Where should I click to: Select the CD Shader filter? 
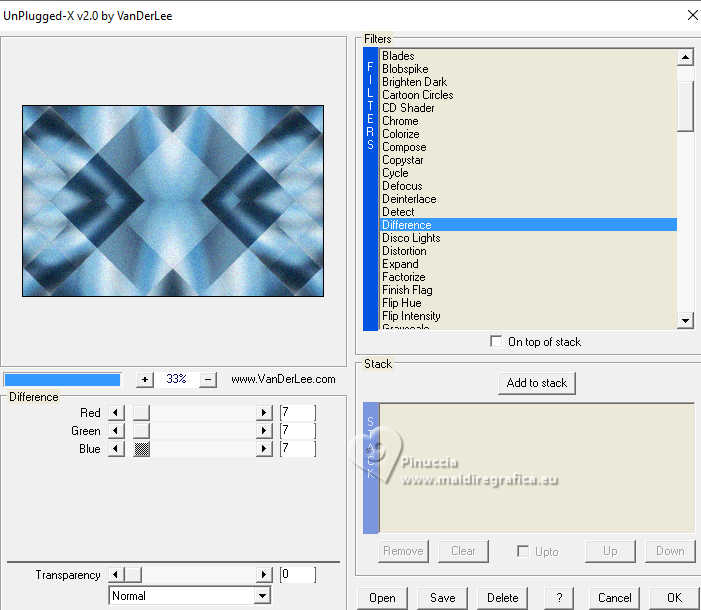point(528,108)
